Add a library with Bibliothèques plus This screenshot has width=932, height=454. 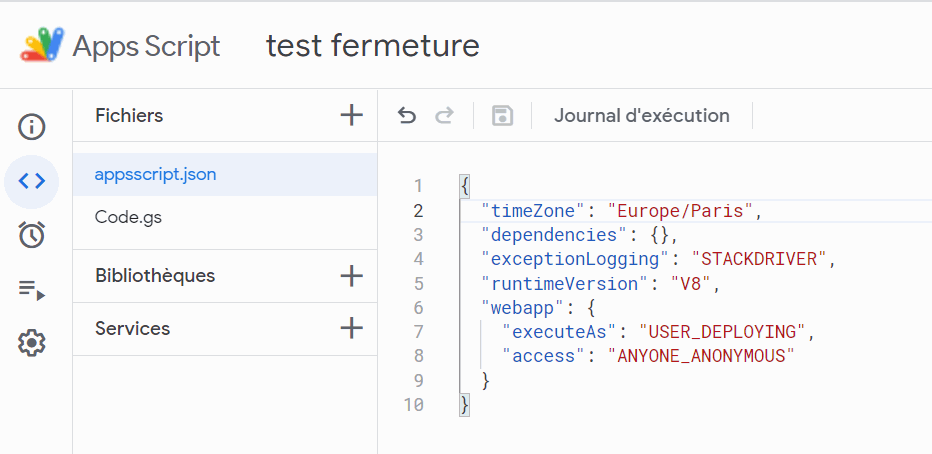[x=351, y=276]
